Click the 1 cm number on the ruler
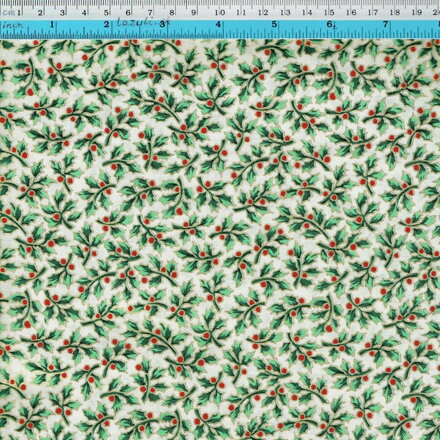The height and width of the screenshot is (440, 440). coord(19,13)
